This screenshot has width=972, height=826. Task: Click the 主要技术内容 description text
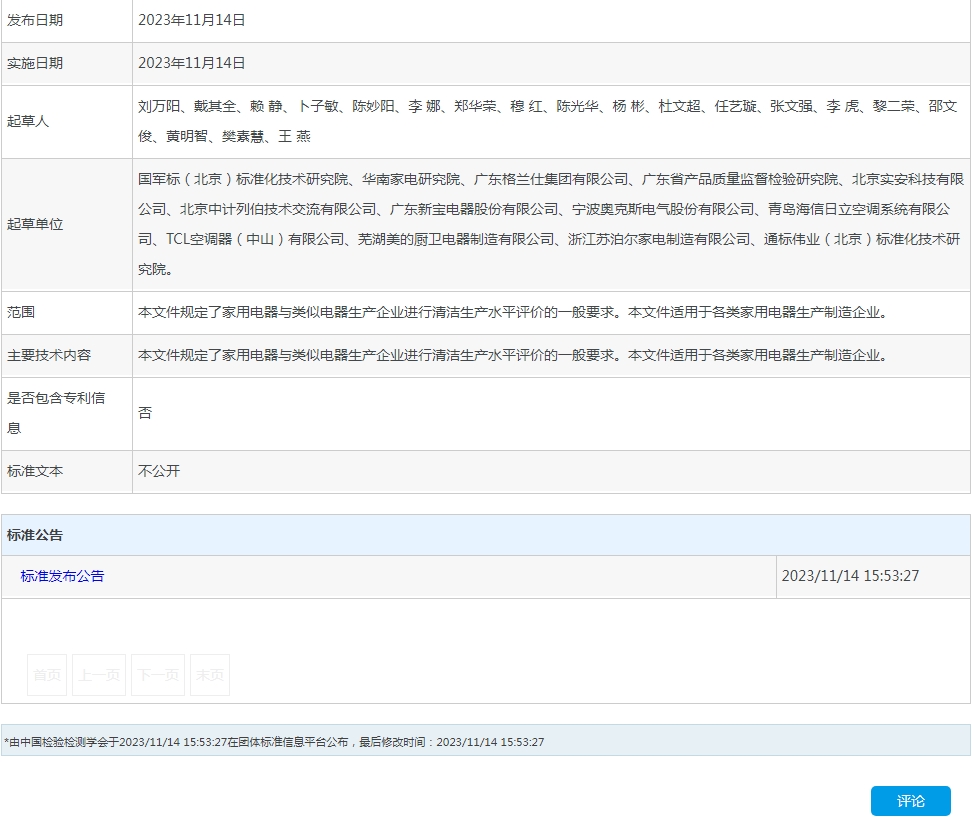point(515,355)
